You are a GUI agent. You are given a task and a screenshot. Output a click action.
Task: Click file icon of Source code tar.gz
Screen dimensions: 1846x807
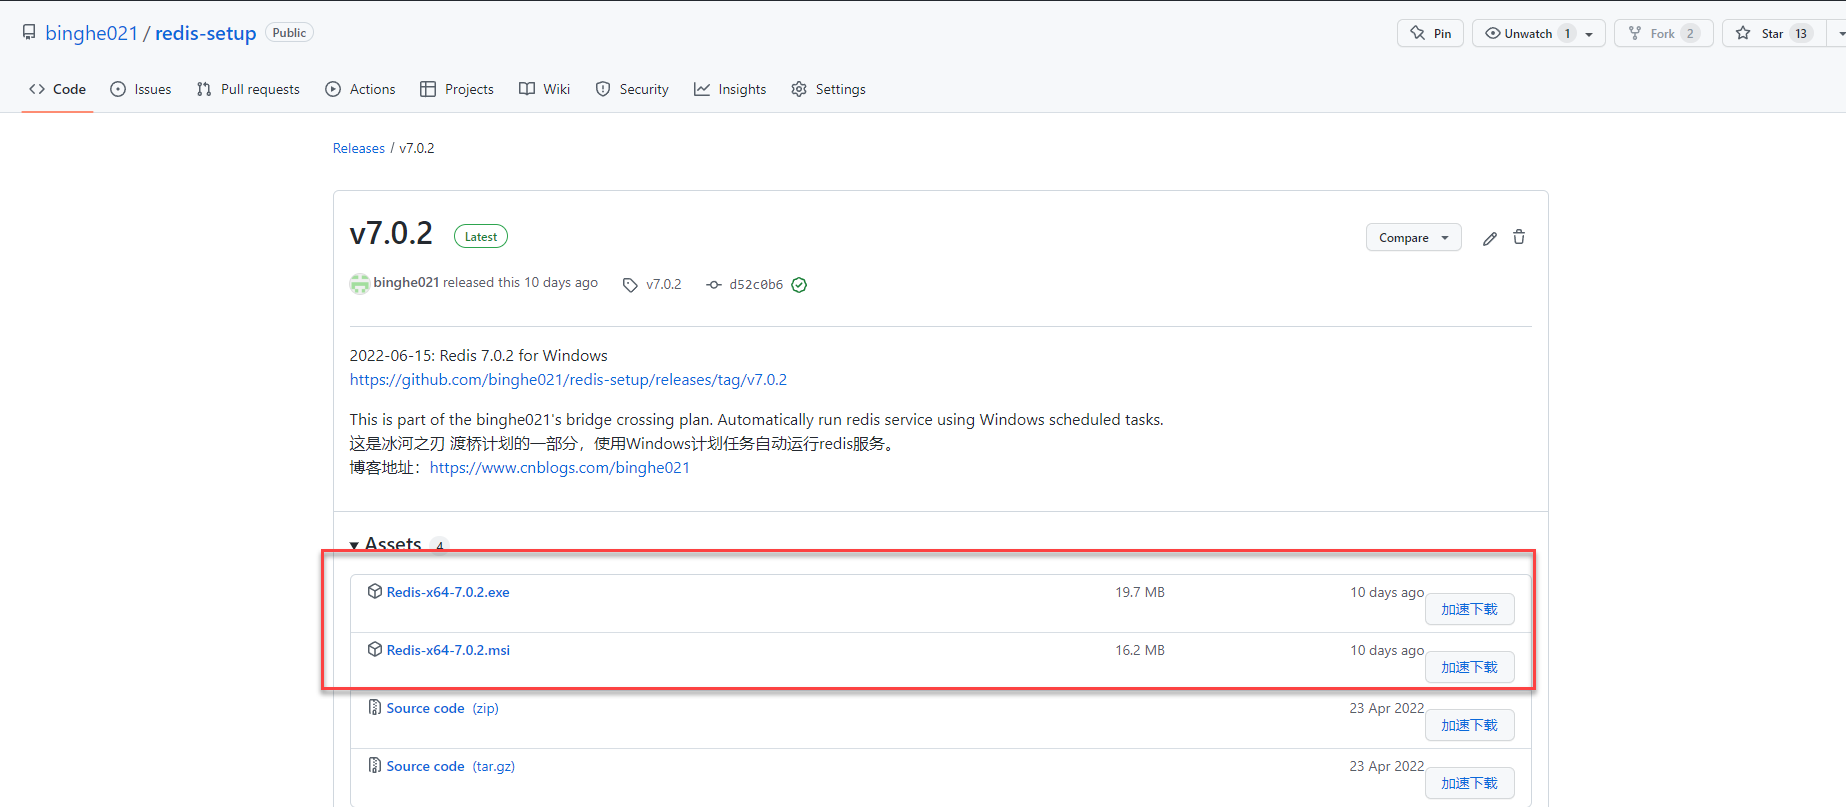[x=375, y=765]
